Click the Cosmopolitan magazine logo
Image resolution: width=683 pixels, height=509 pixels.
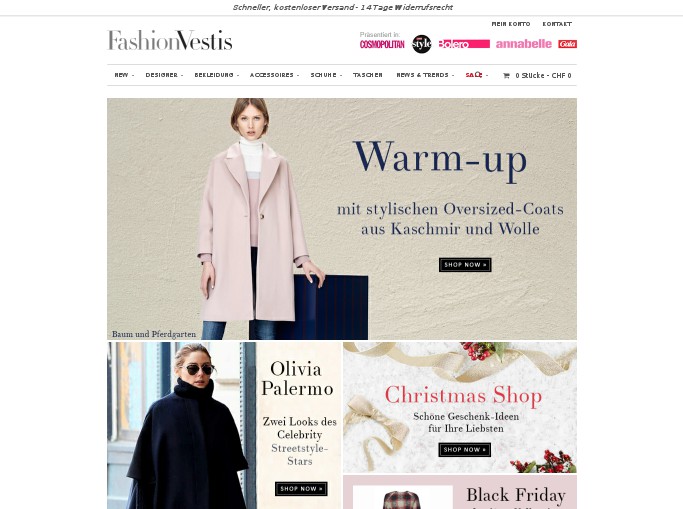click(x=382, y=44)
